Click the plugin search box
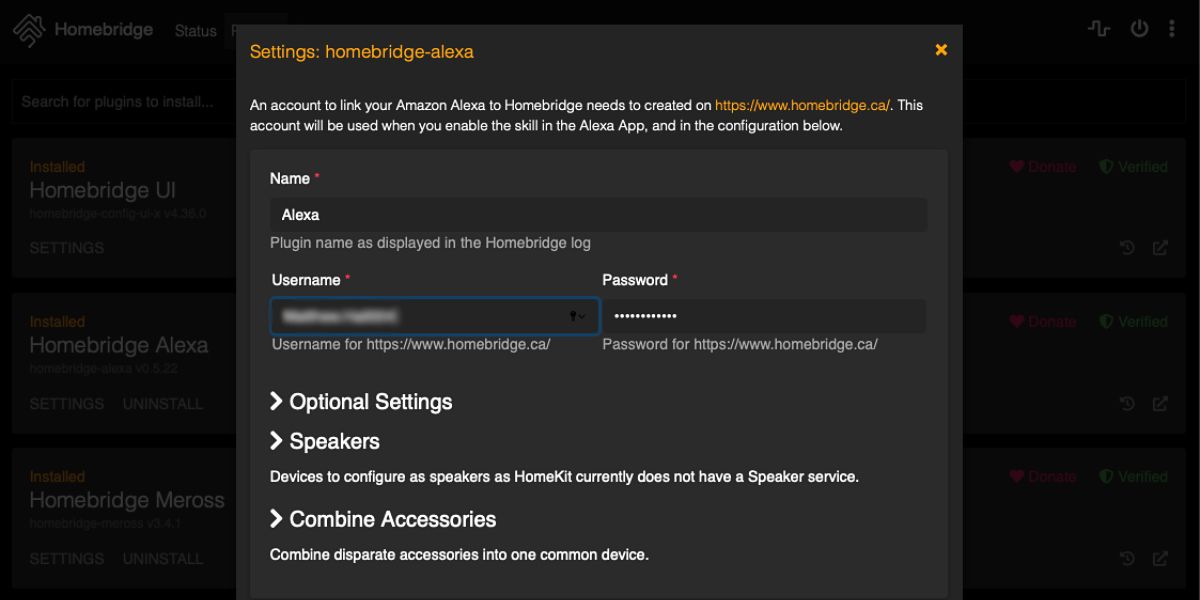The image size is (1200, 600). pyautogui.click(x=120, y=101)
